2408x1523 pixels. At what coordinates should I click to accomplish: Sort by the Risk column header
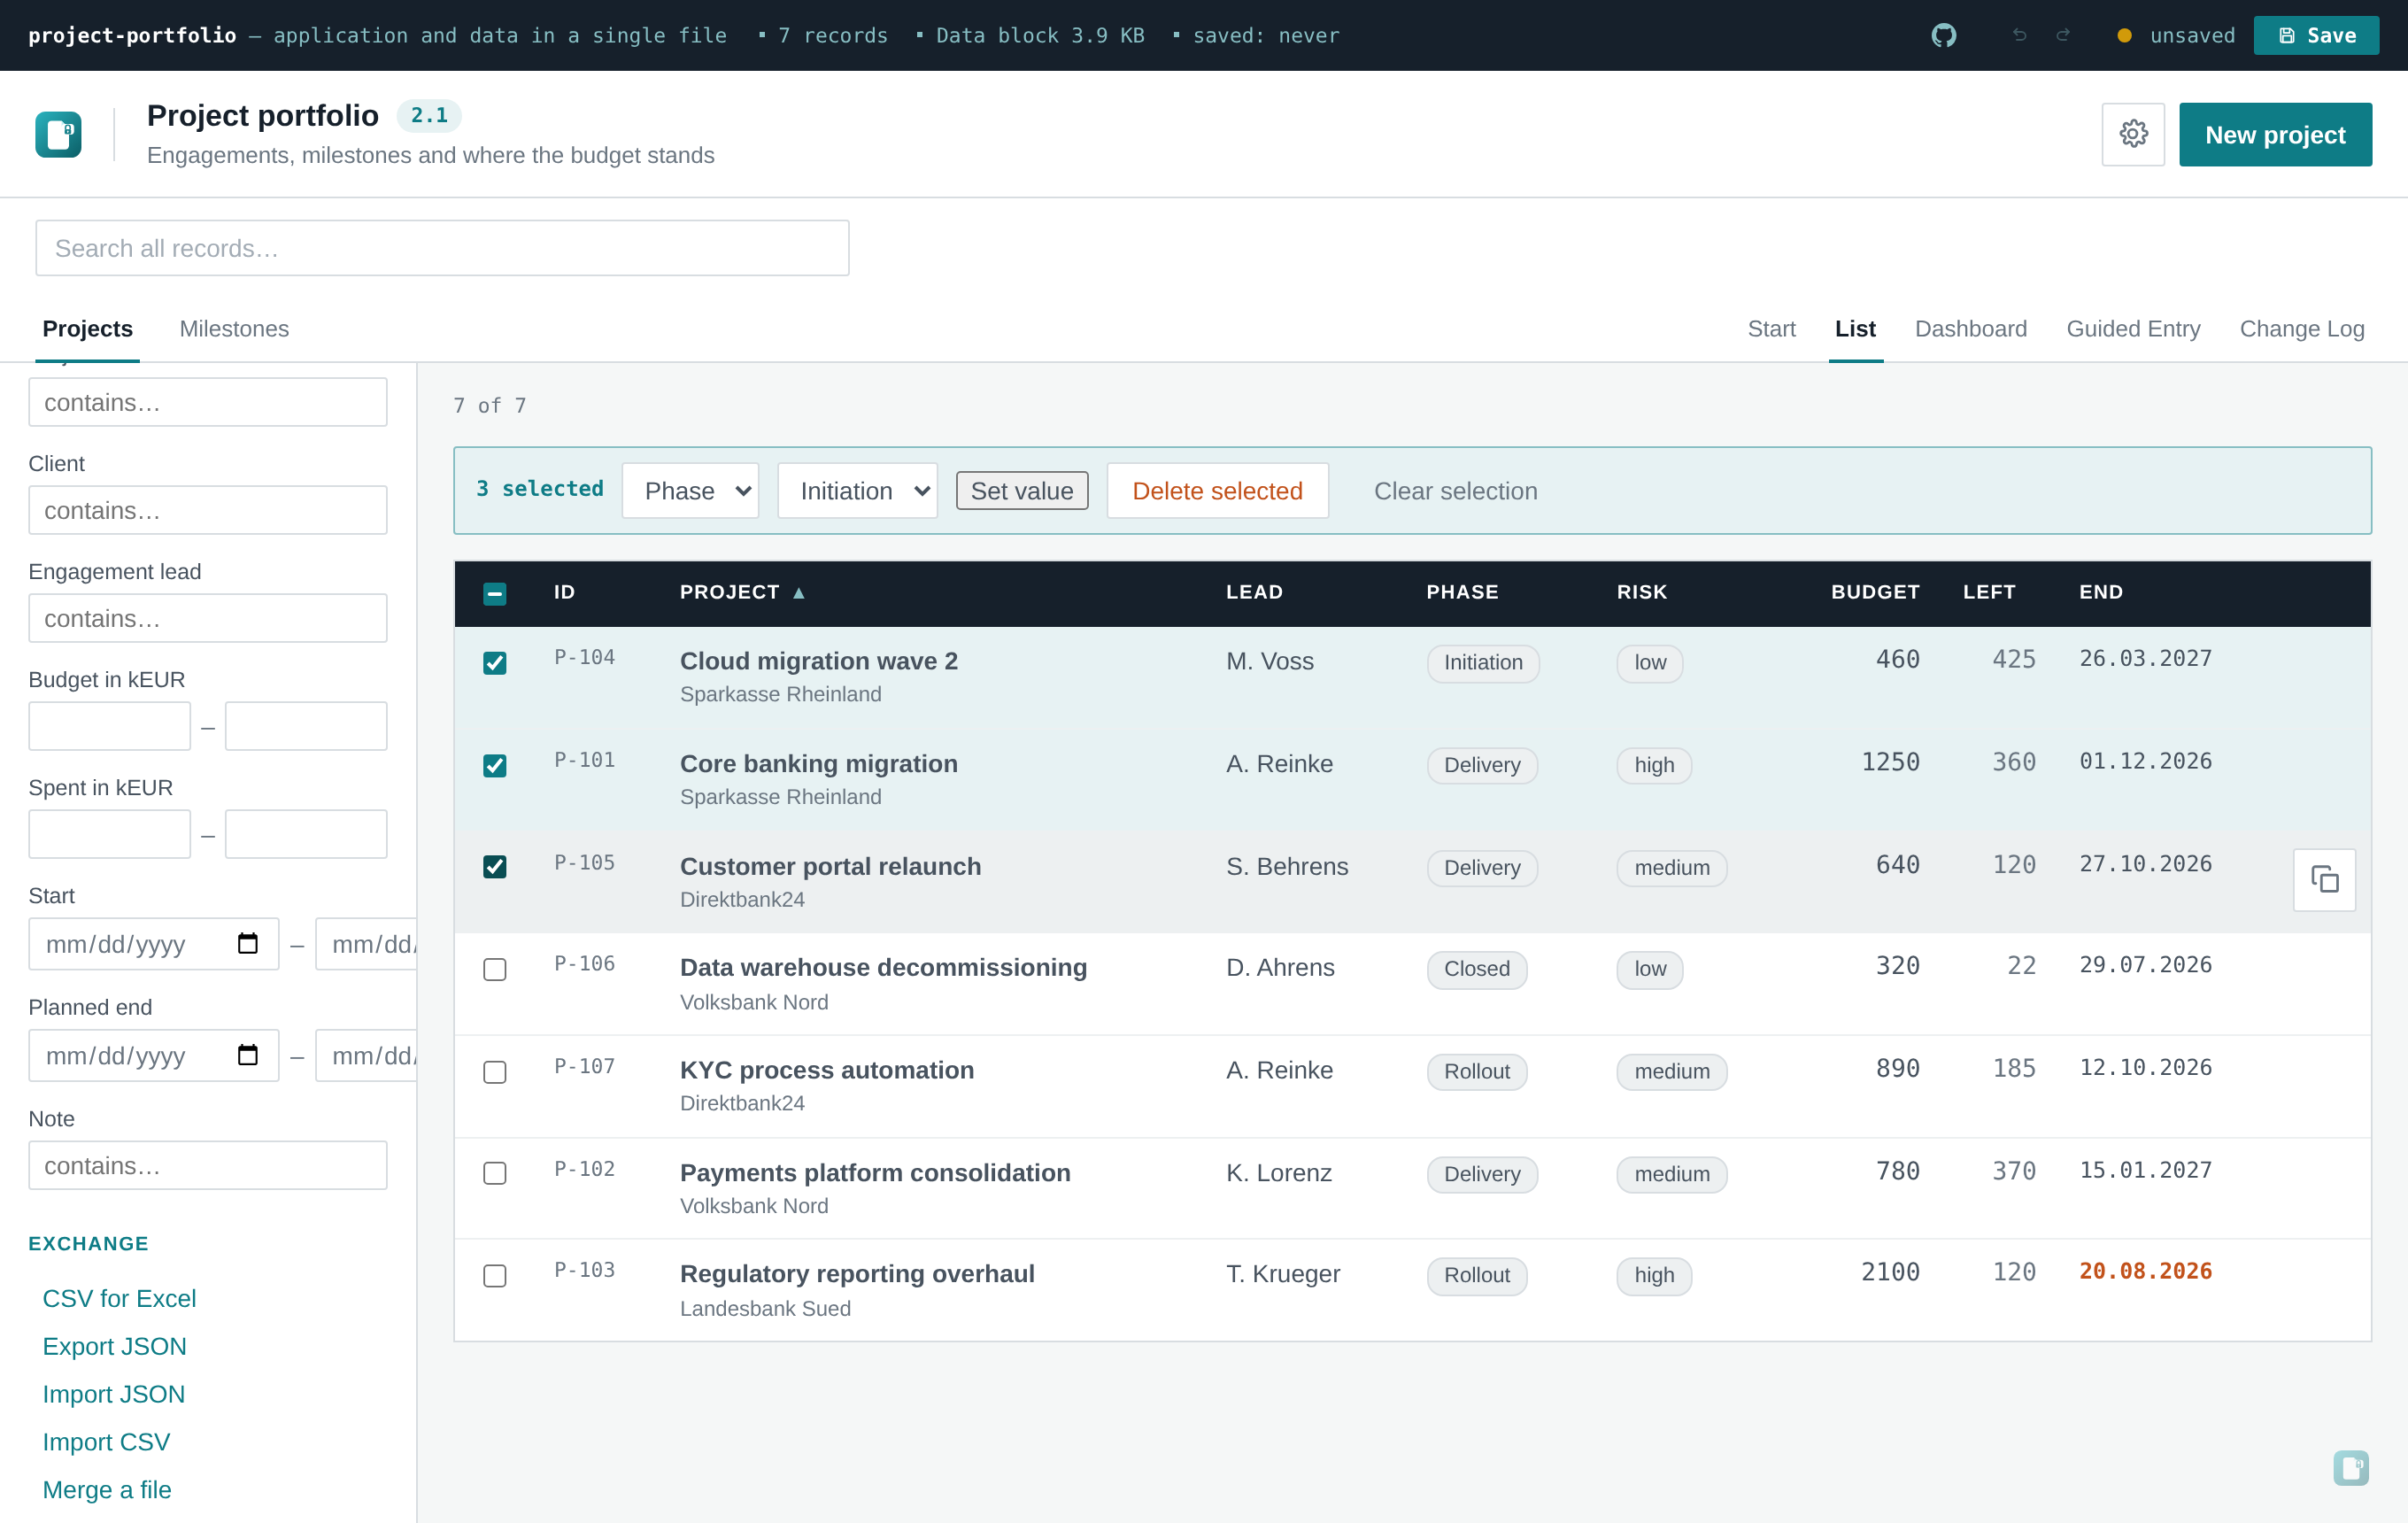(x=1642, y=592)
